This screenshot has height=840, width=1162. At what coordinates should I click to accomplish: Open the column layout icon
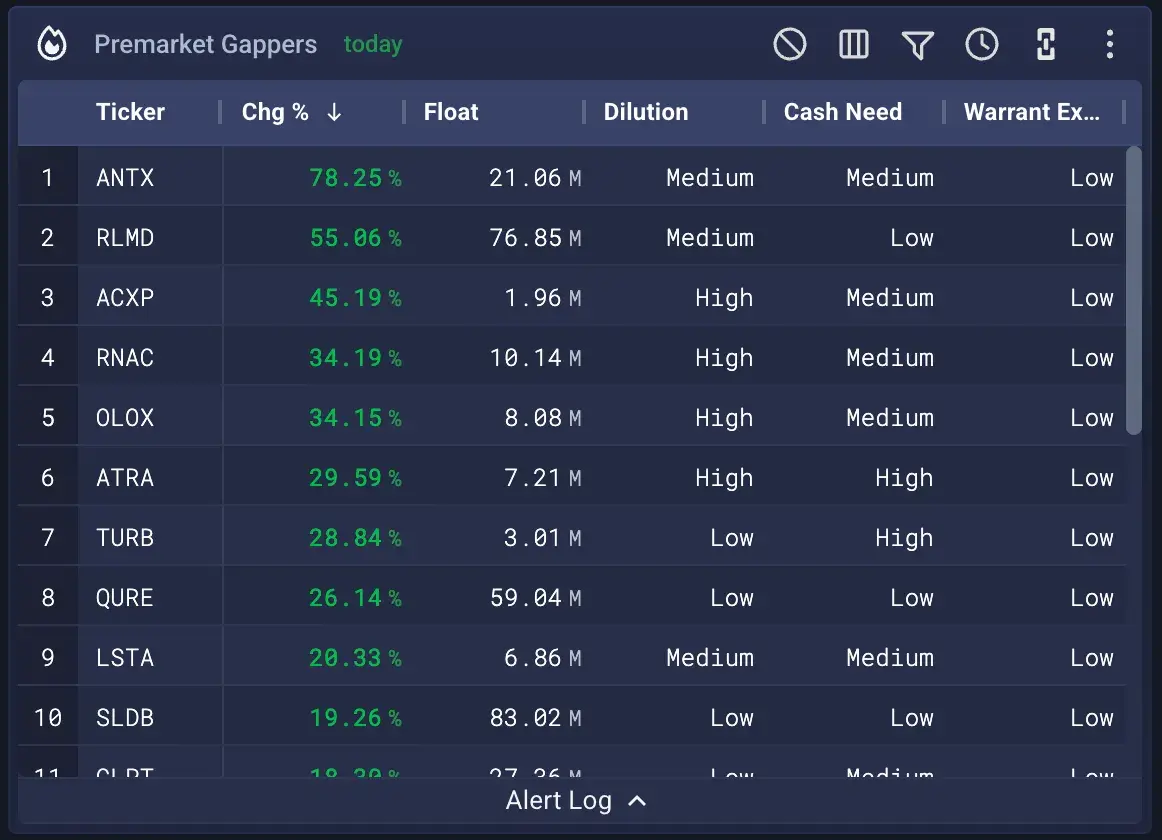coord(853,44)
